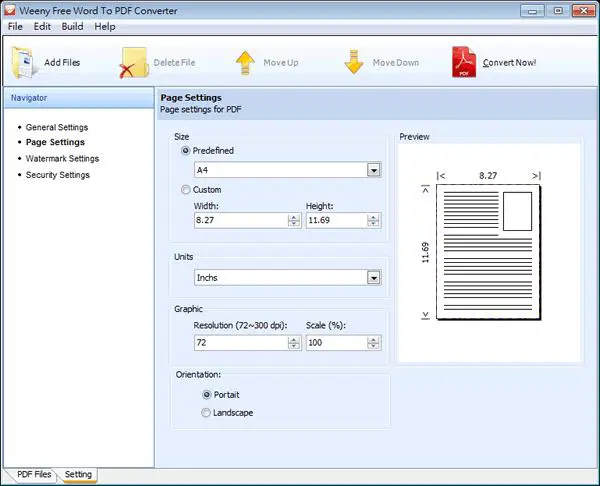Open the Build menu

(x=72, y=26)
